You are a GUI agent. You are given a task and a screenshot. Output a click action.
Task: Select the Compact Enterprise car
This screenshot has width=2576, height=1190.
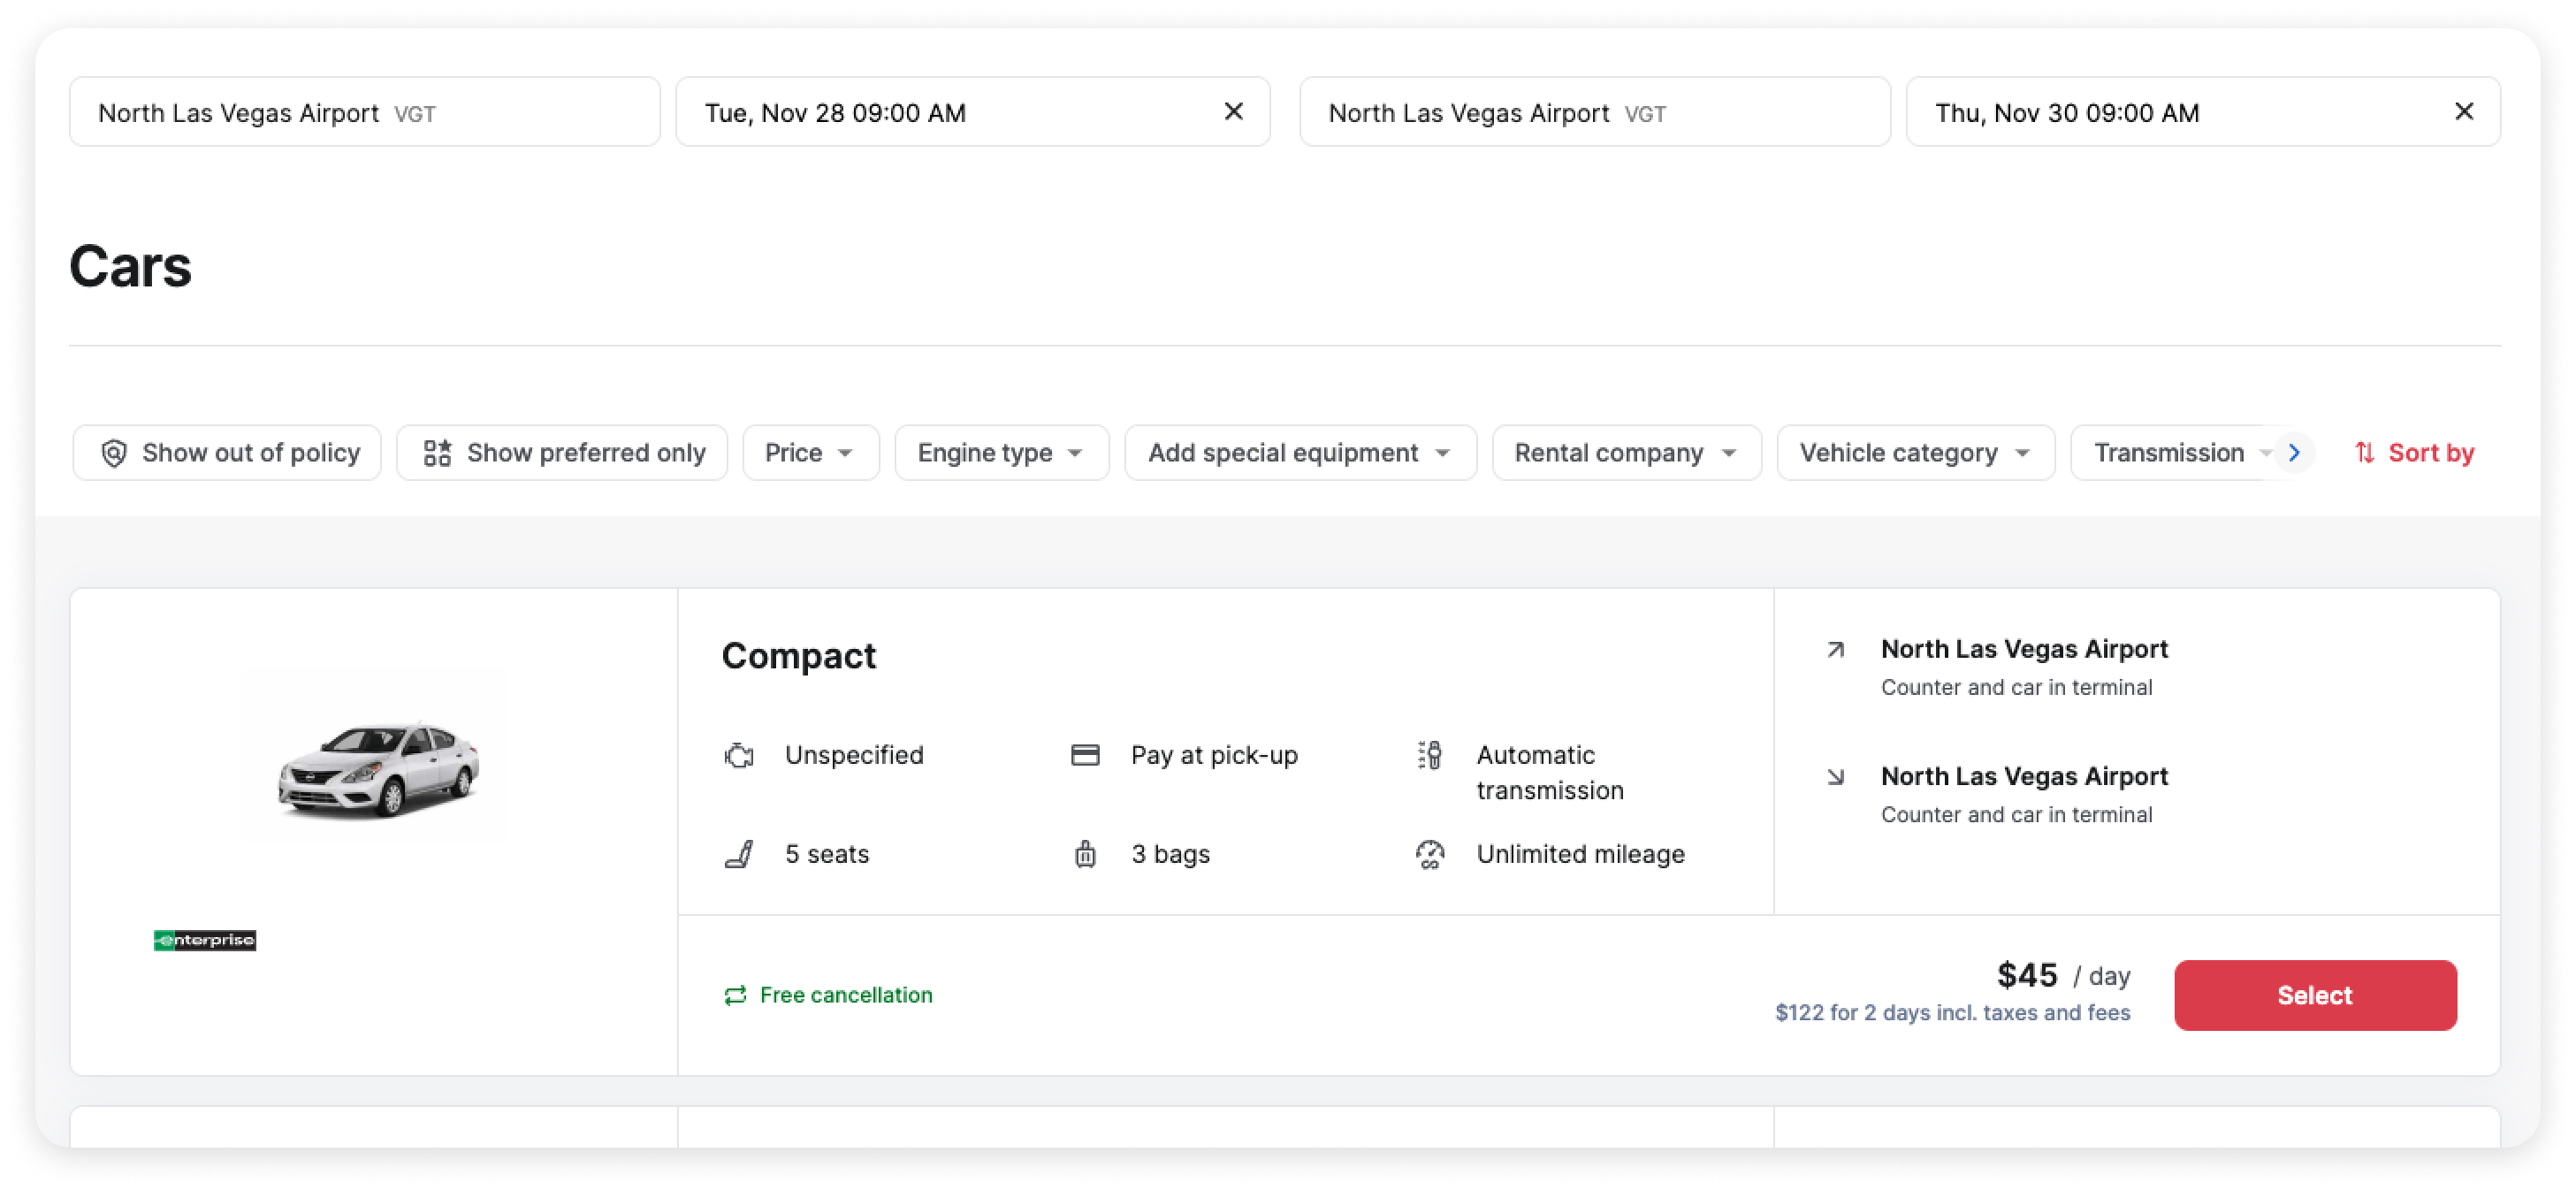pos(2314,995)
